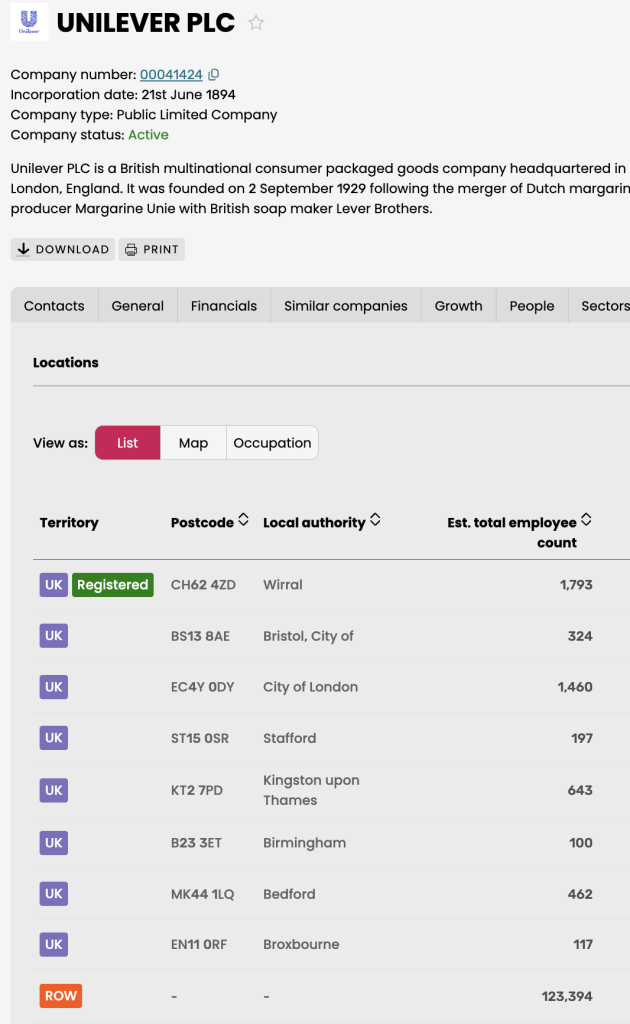Open the Contacts tab
This screenshot has width=630, height=1024.
[x=54, y=306]
